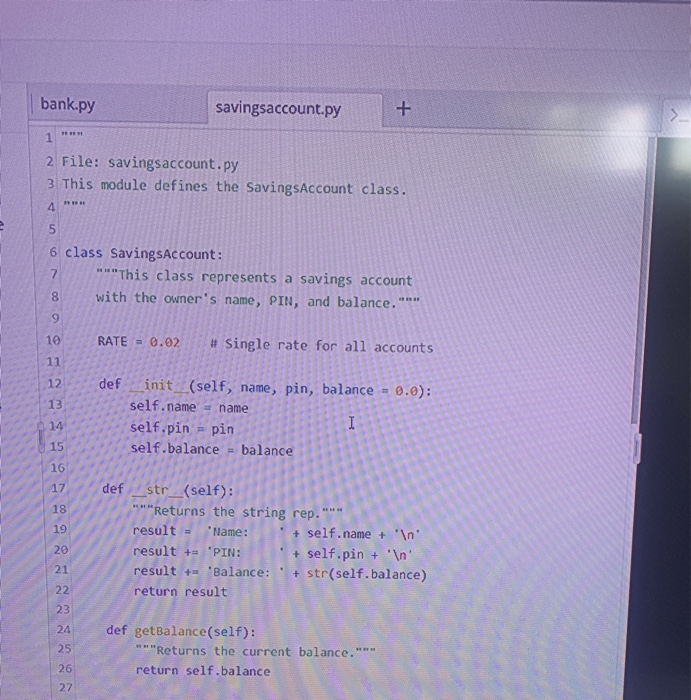Click 'self.name = name' line
Viewport: 691px width, 700px height.
(189, 407)
